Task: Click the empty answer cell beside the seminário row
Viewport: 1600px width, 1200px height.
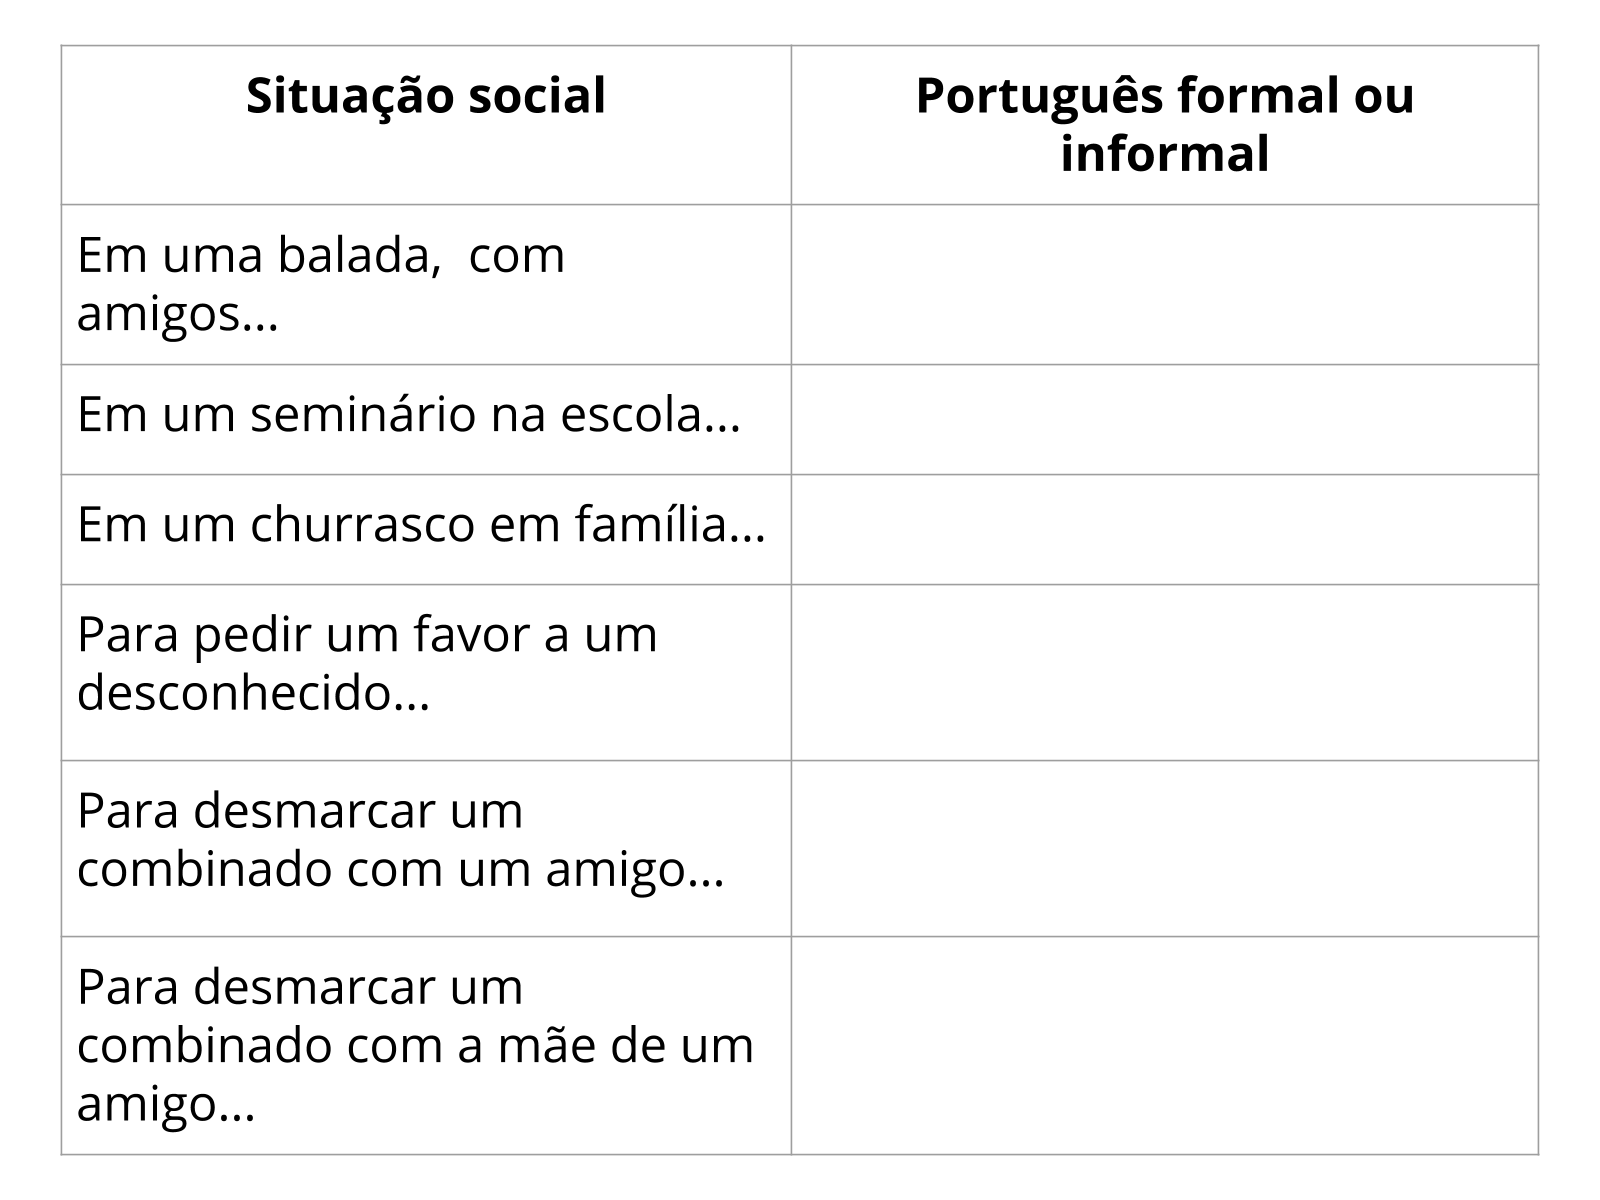Action: tap(1164, 419)
